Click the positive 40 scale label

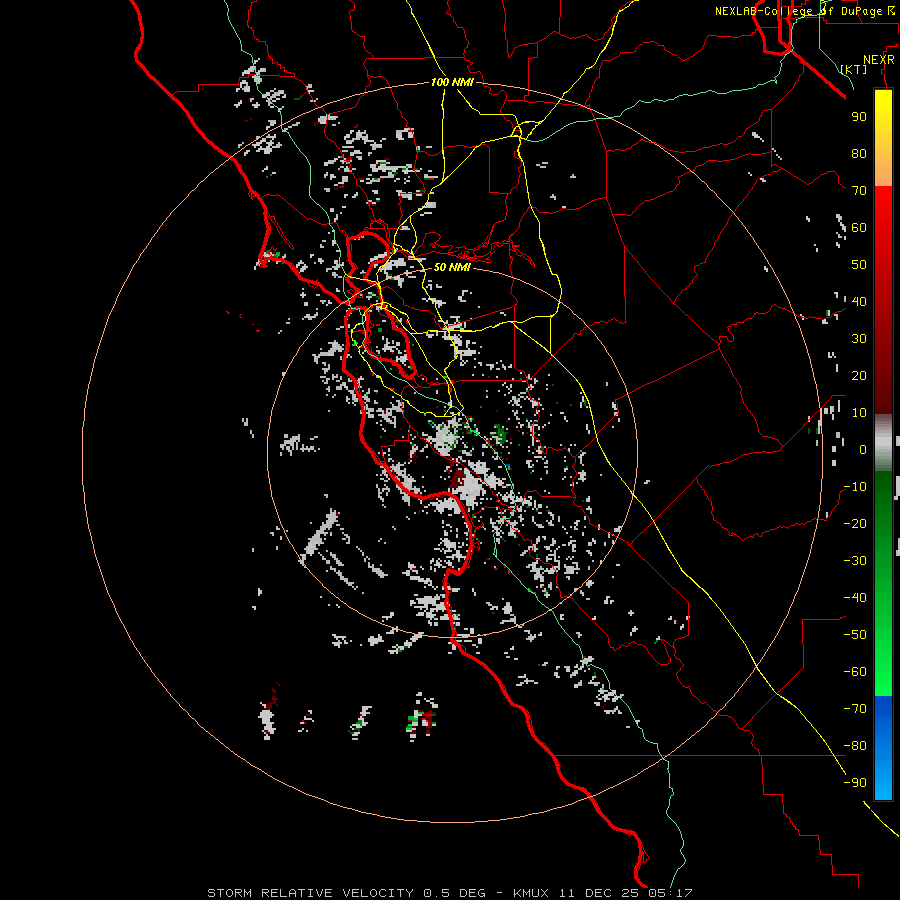(859, 301)
